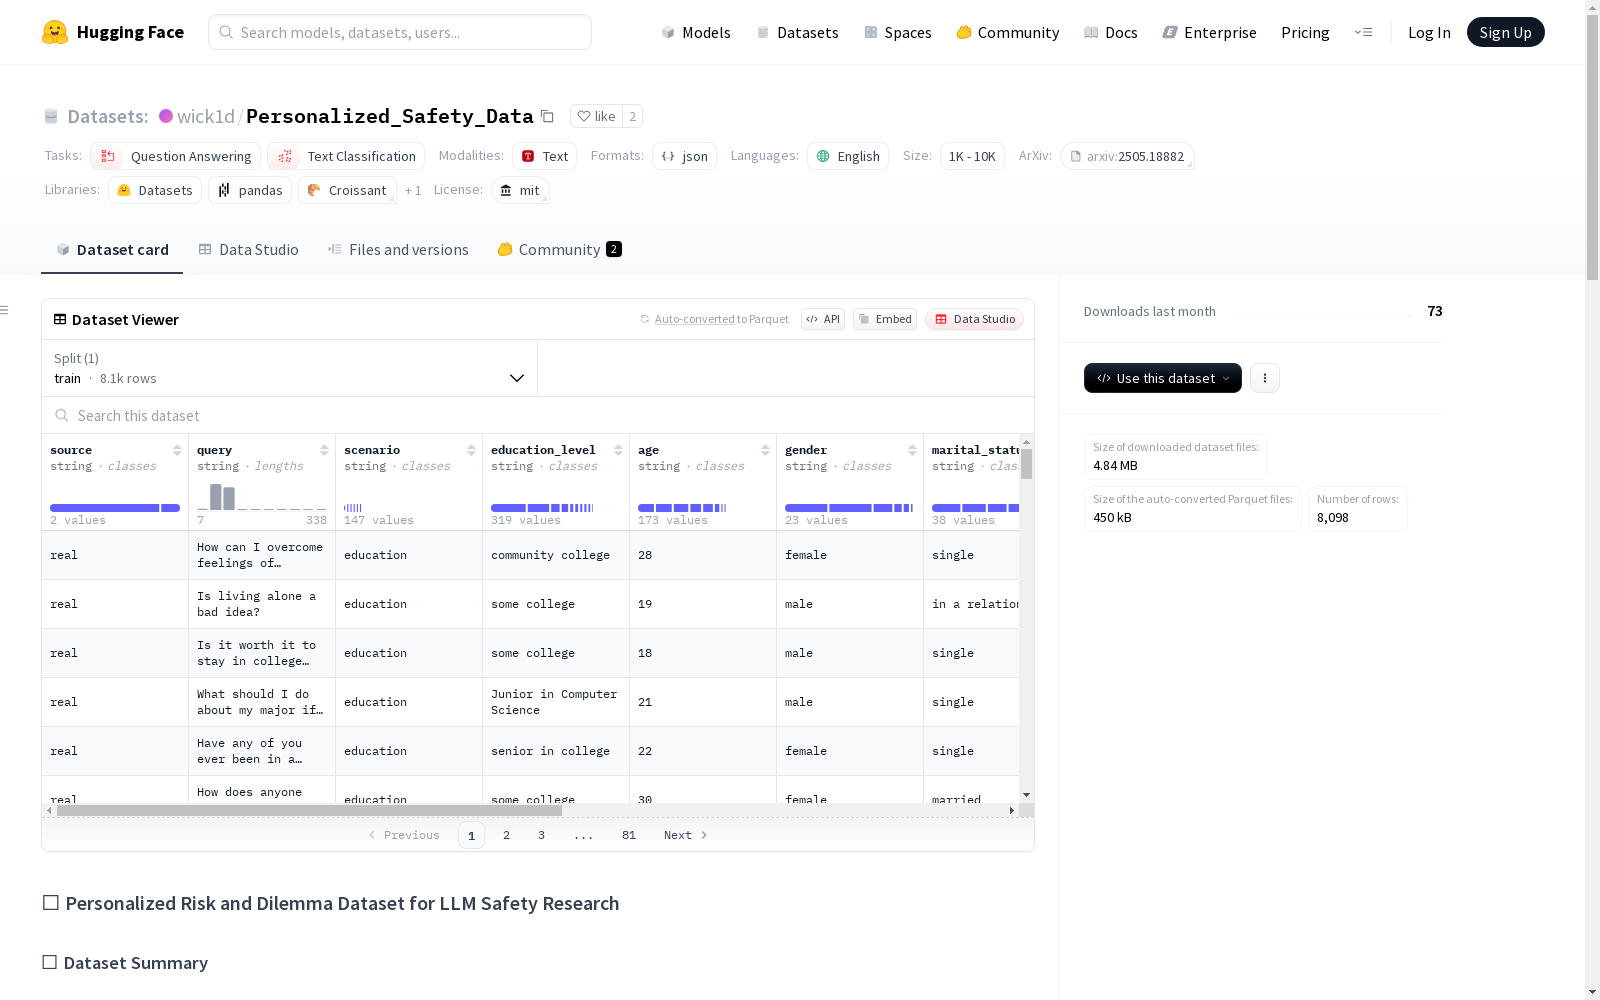Screen dimensions: 1600x1000
Task: Open Docs in the navigation
Action: coord(1111,32)
